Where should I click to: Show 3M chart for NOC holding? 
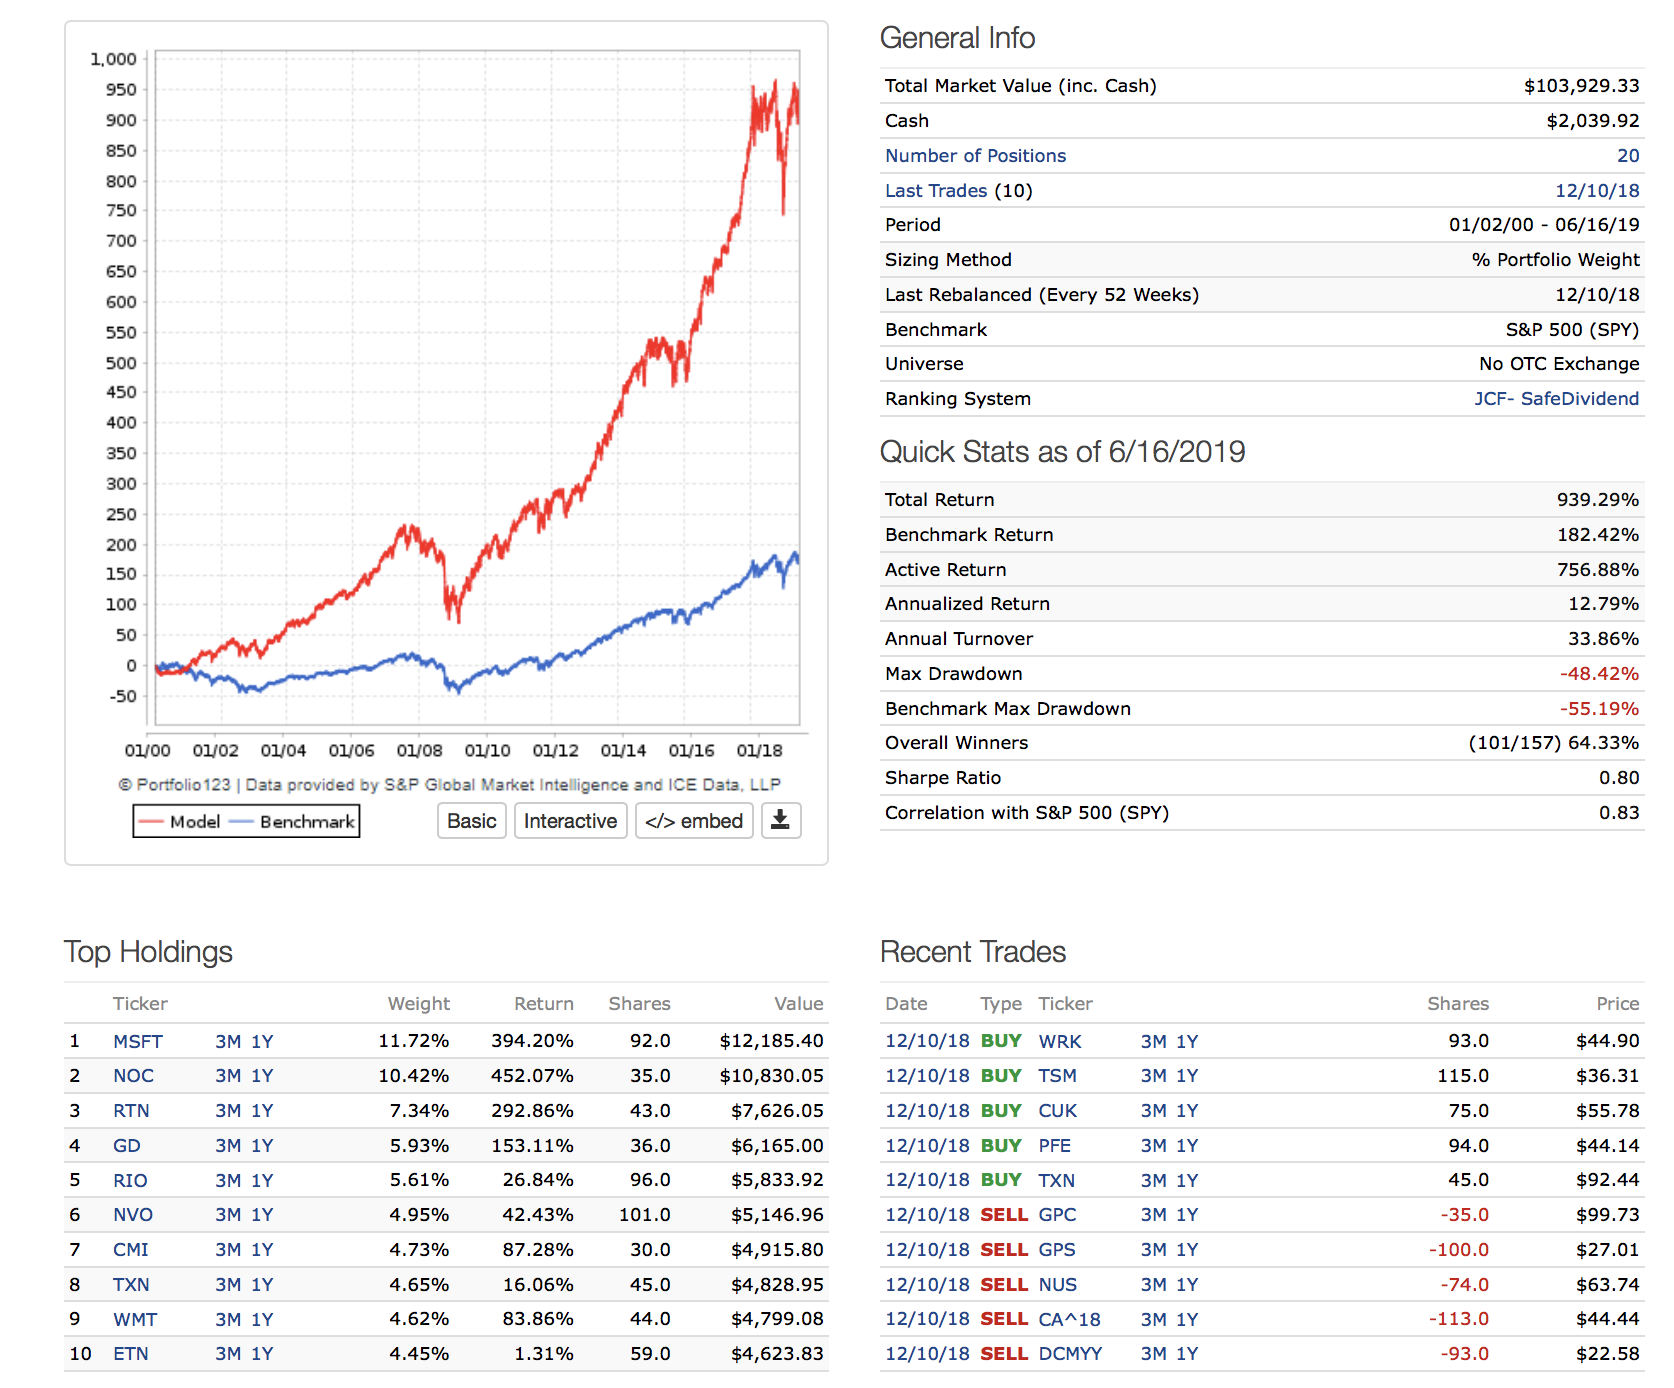[228, 1076]
